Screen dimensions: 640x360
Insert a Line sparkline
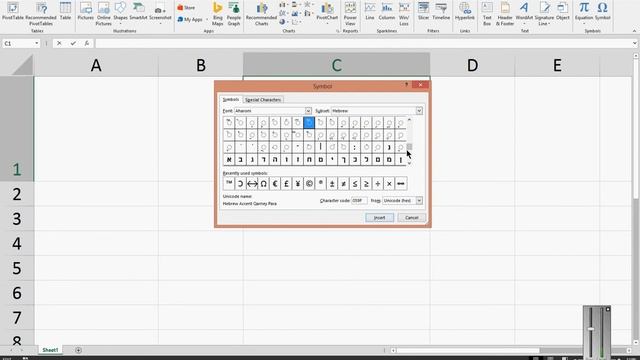(x=370, y=12)
